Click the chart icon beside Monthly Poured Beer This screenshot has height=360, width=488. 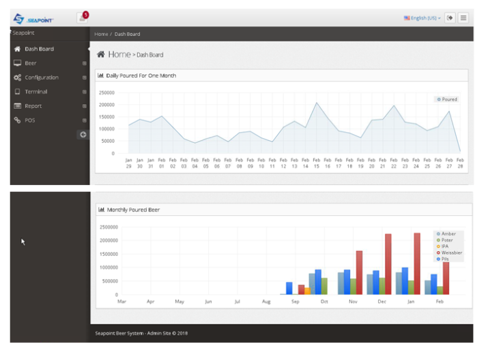click(x=101, y=210)
